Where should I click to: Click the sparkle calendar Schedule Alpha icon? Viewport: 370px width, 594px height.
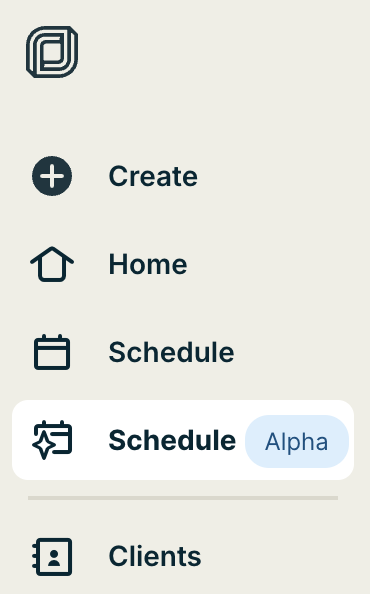[52, 440]
